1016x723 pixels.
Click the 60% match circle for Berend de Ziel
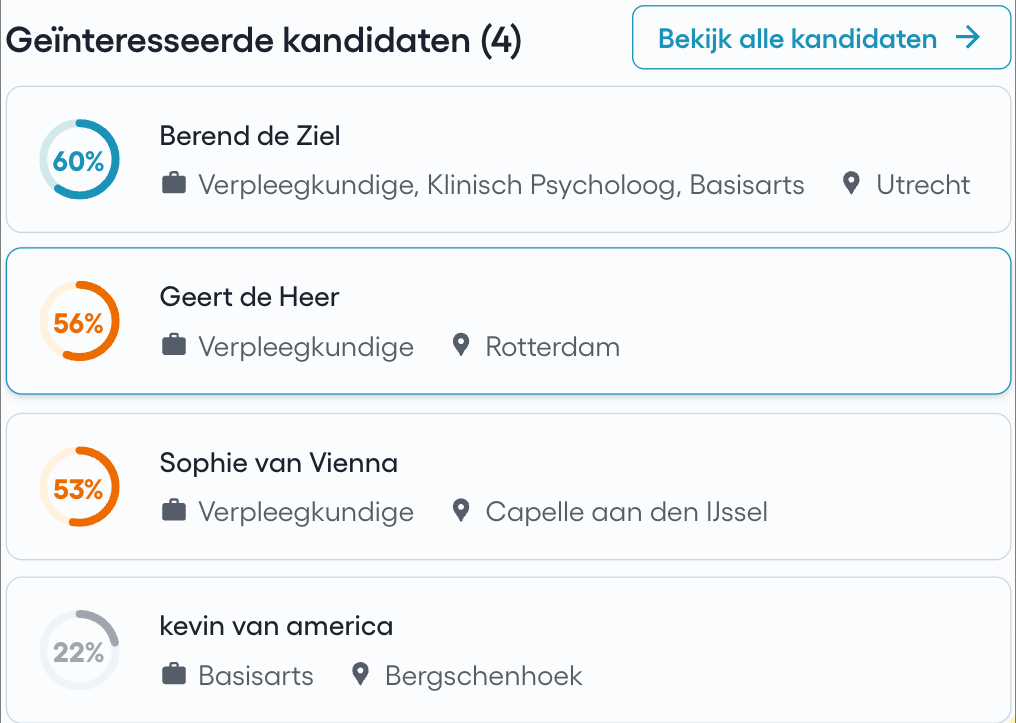tap(79, 159)
